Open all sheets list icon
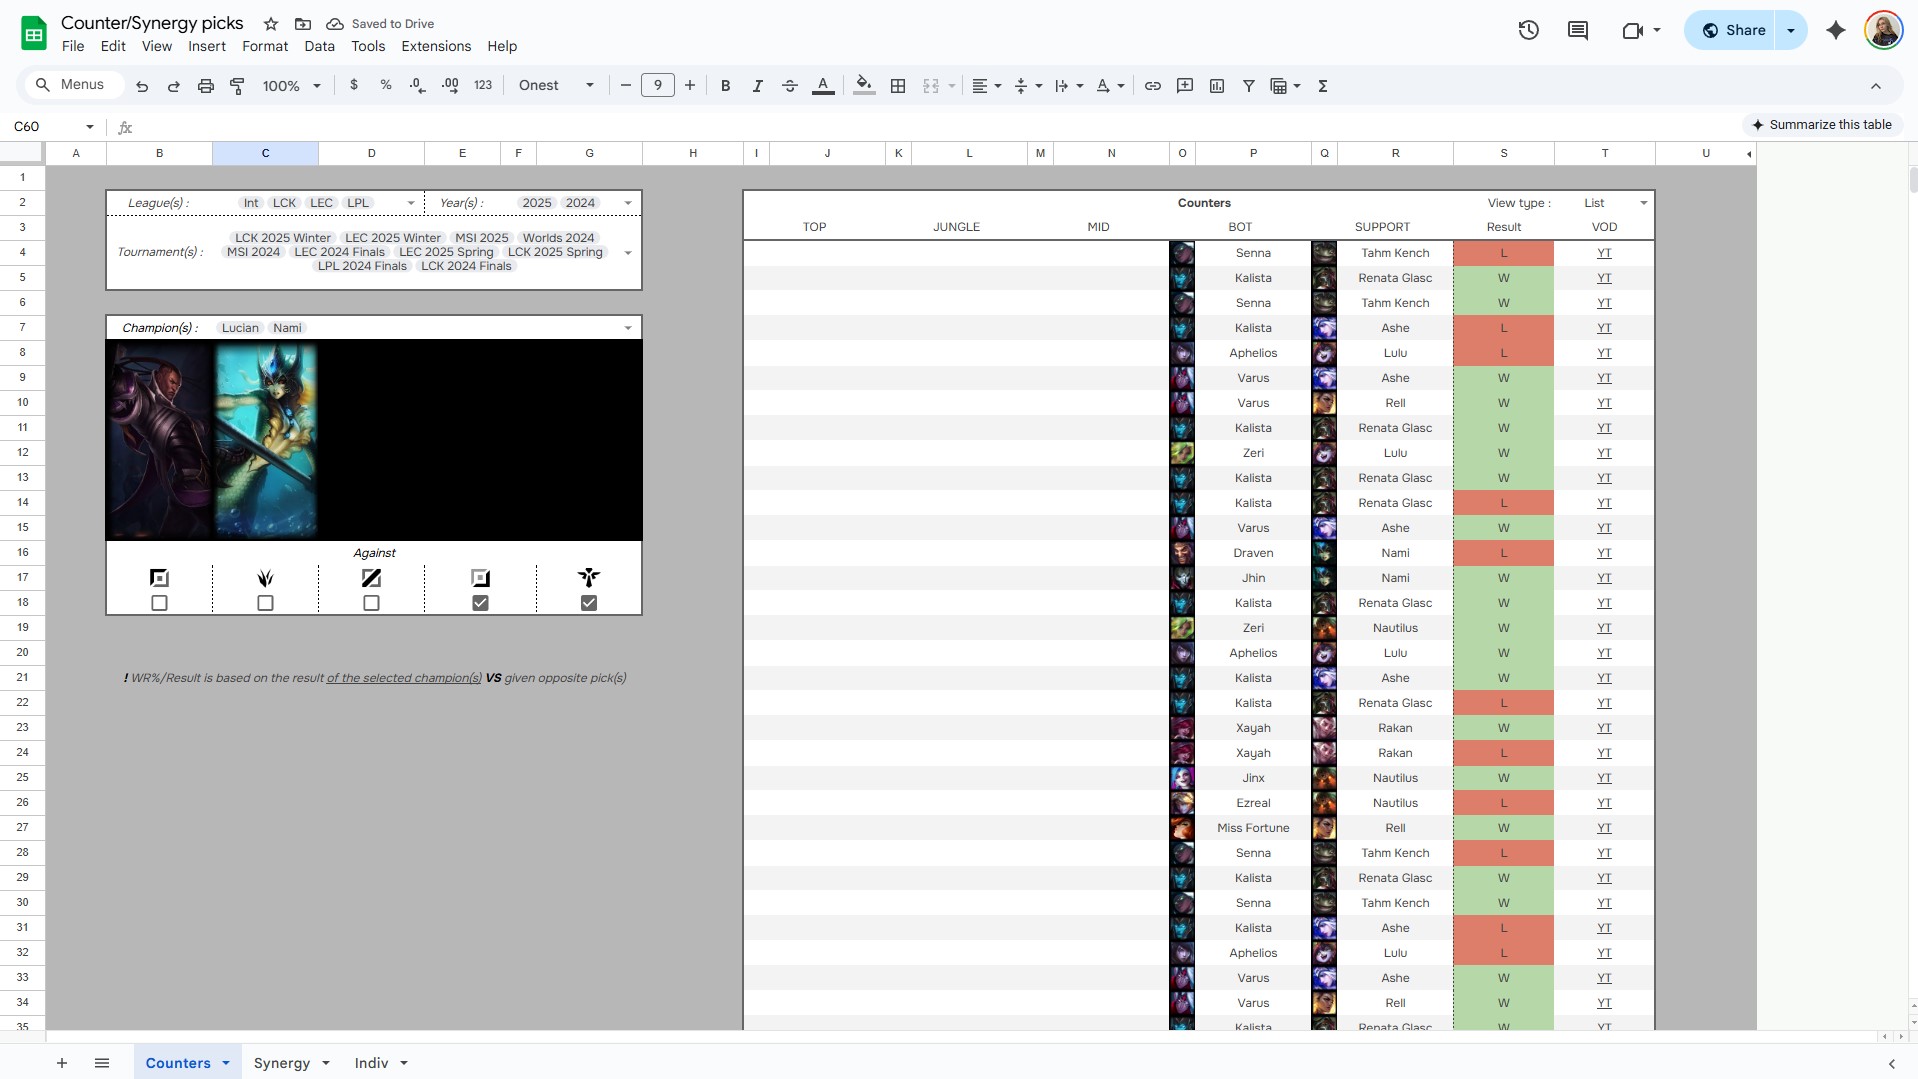This screenshot has width=1918, height=1079. [x=102, y=1063]
